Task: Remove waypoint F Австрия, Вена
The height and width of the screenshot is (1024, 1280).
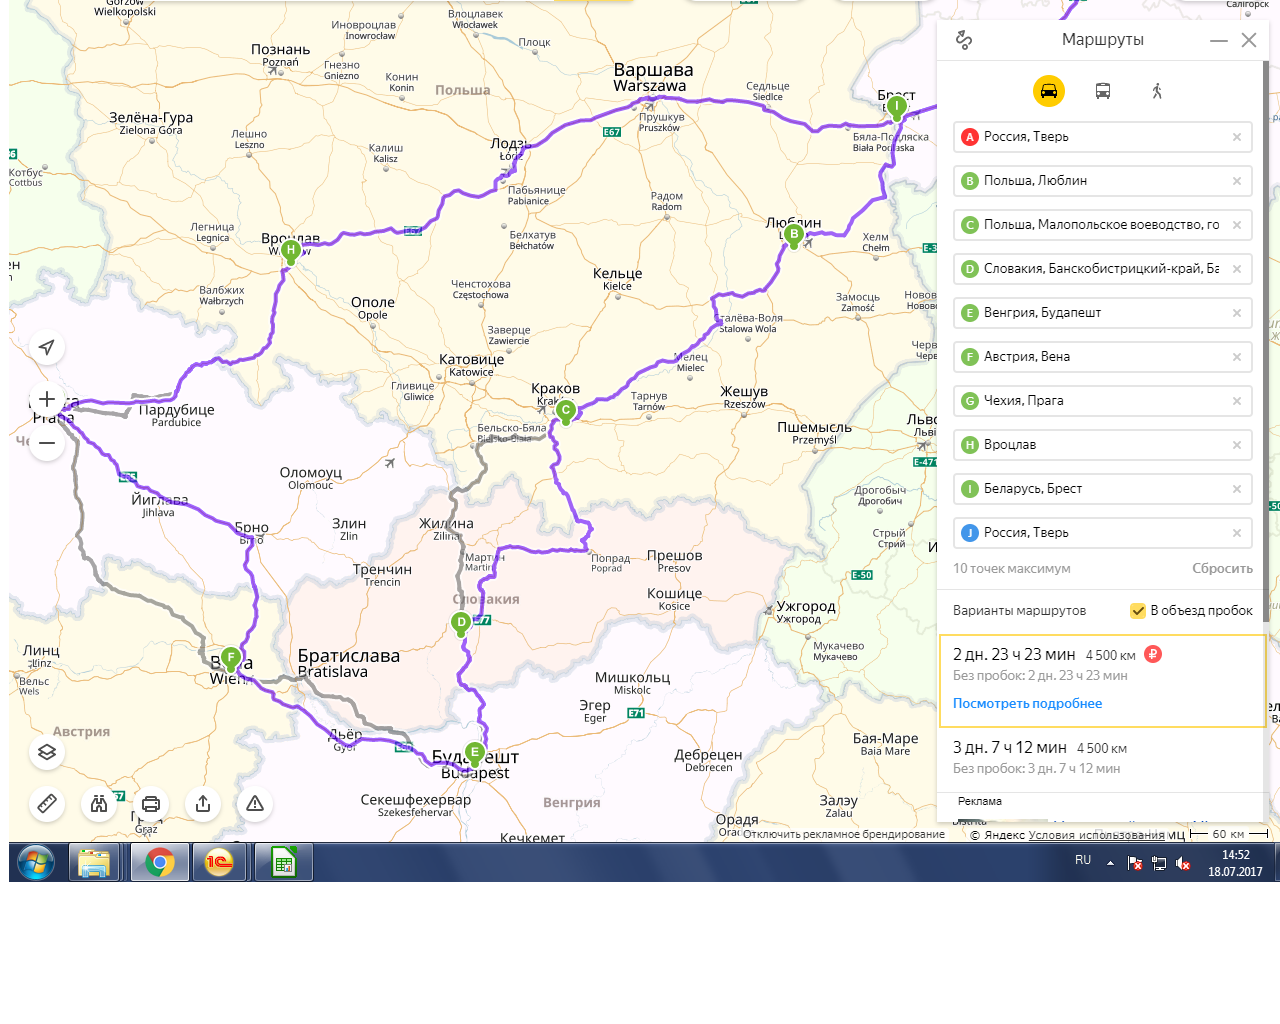Action: click(x=1237, y=357)
